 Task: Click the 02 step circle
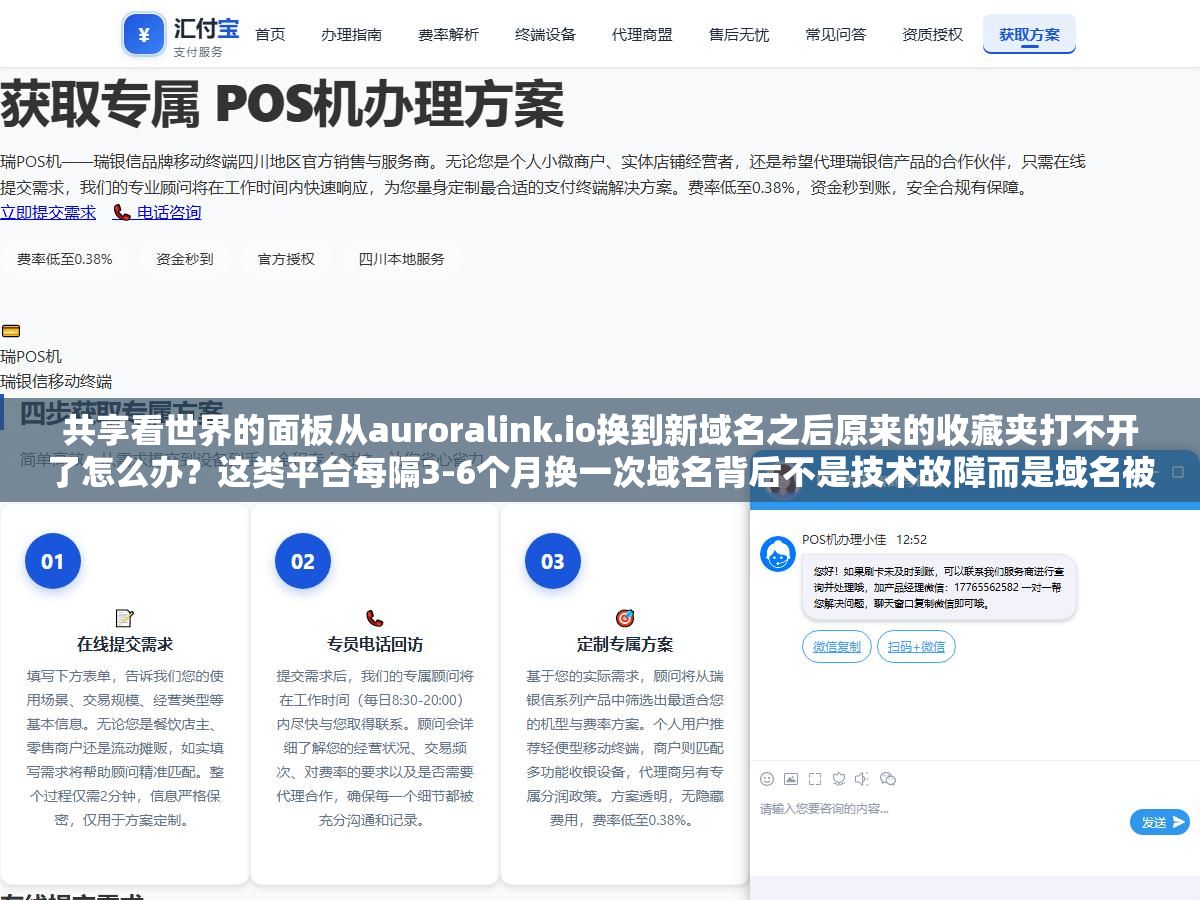pos(302,561)
